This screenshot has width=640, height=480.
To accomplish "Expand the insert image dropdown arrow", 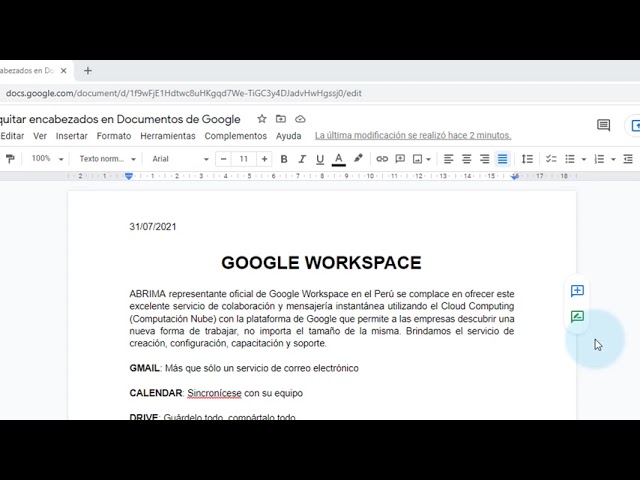I will click(x=428, y=159).
